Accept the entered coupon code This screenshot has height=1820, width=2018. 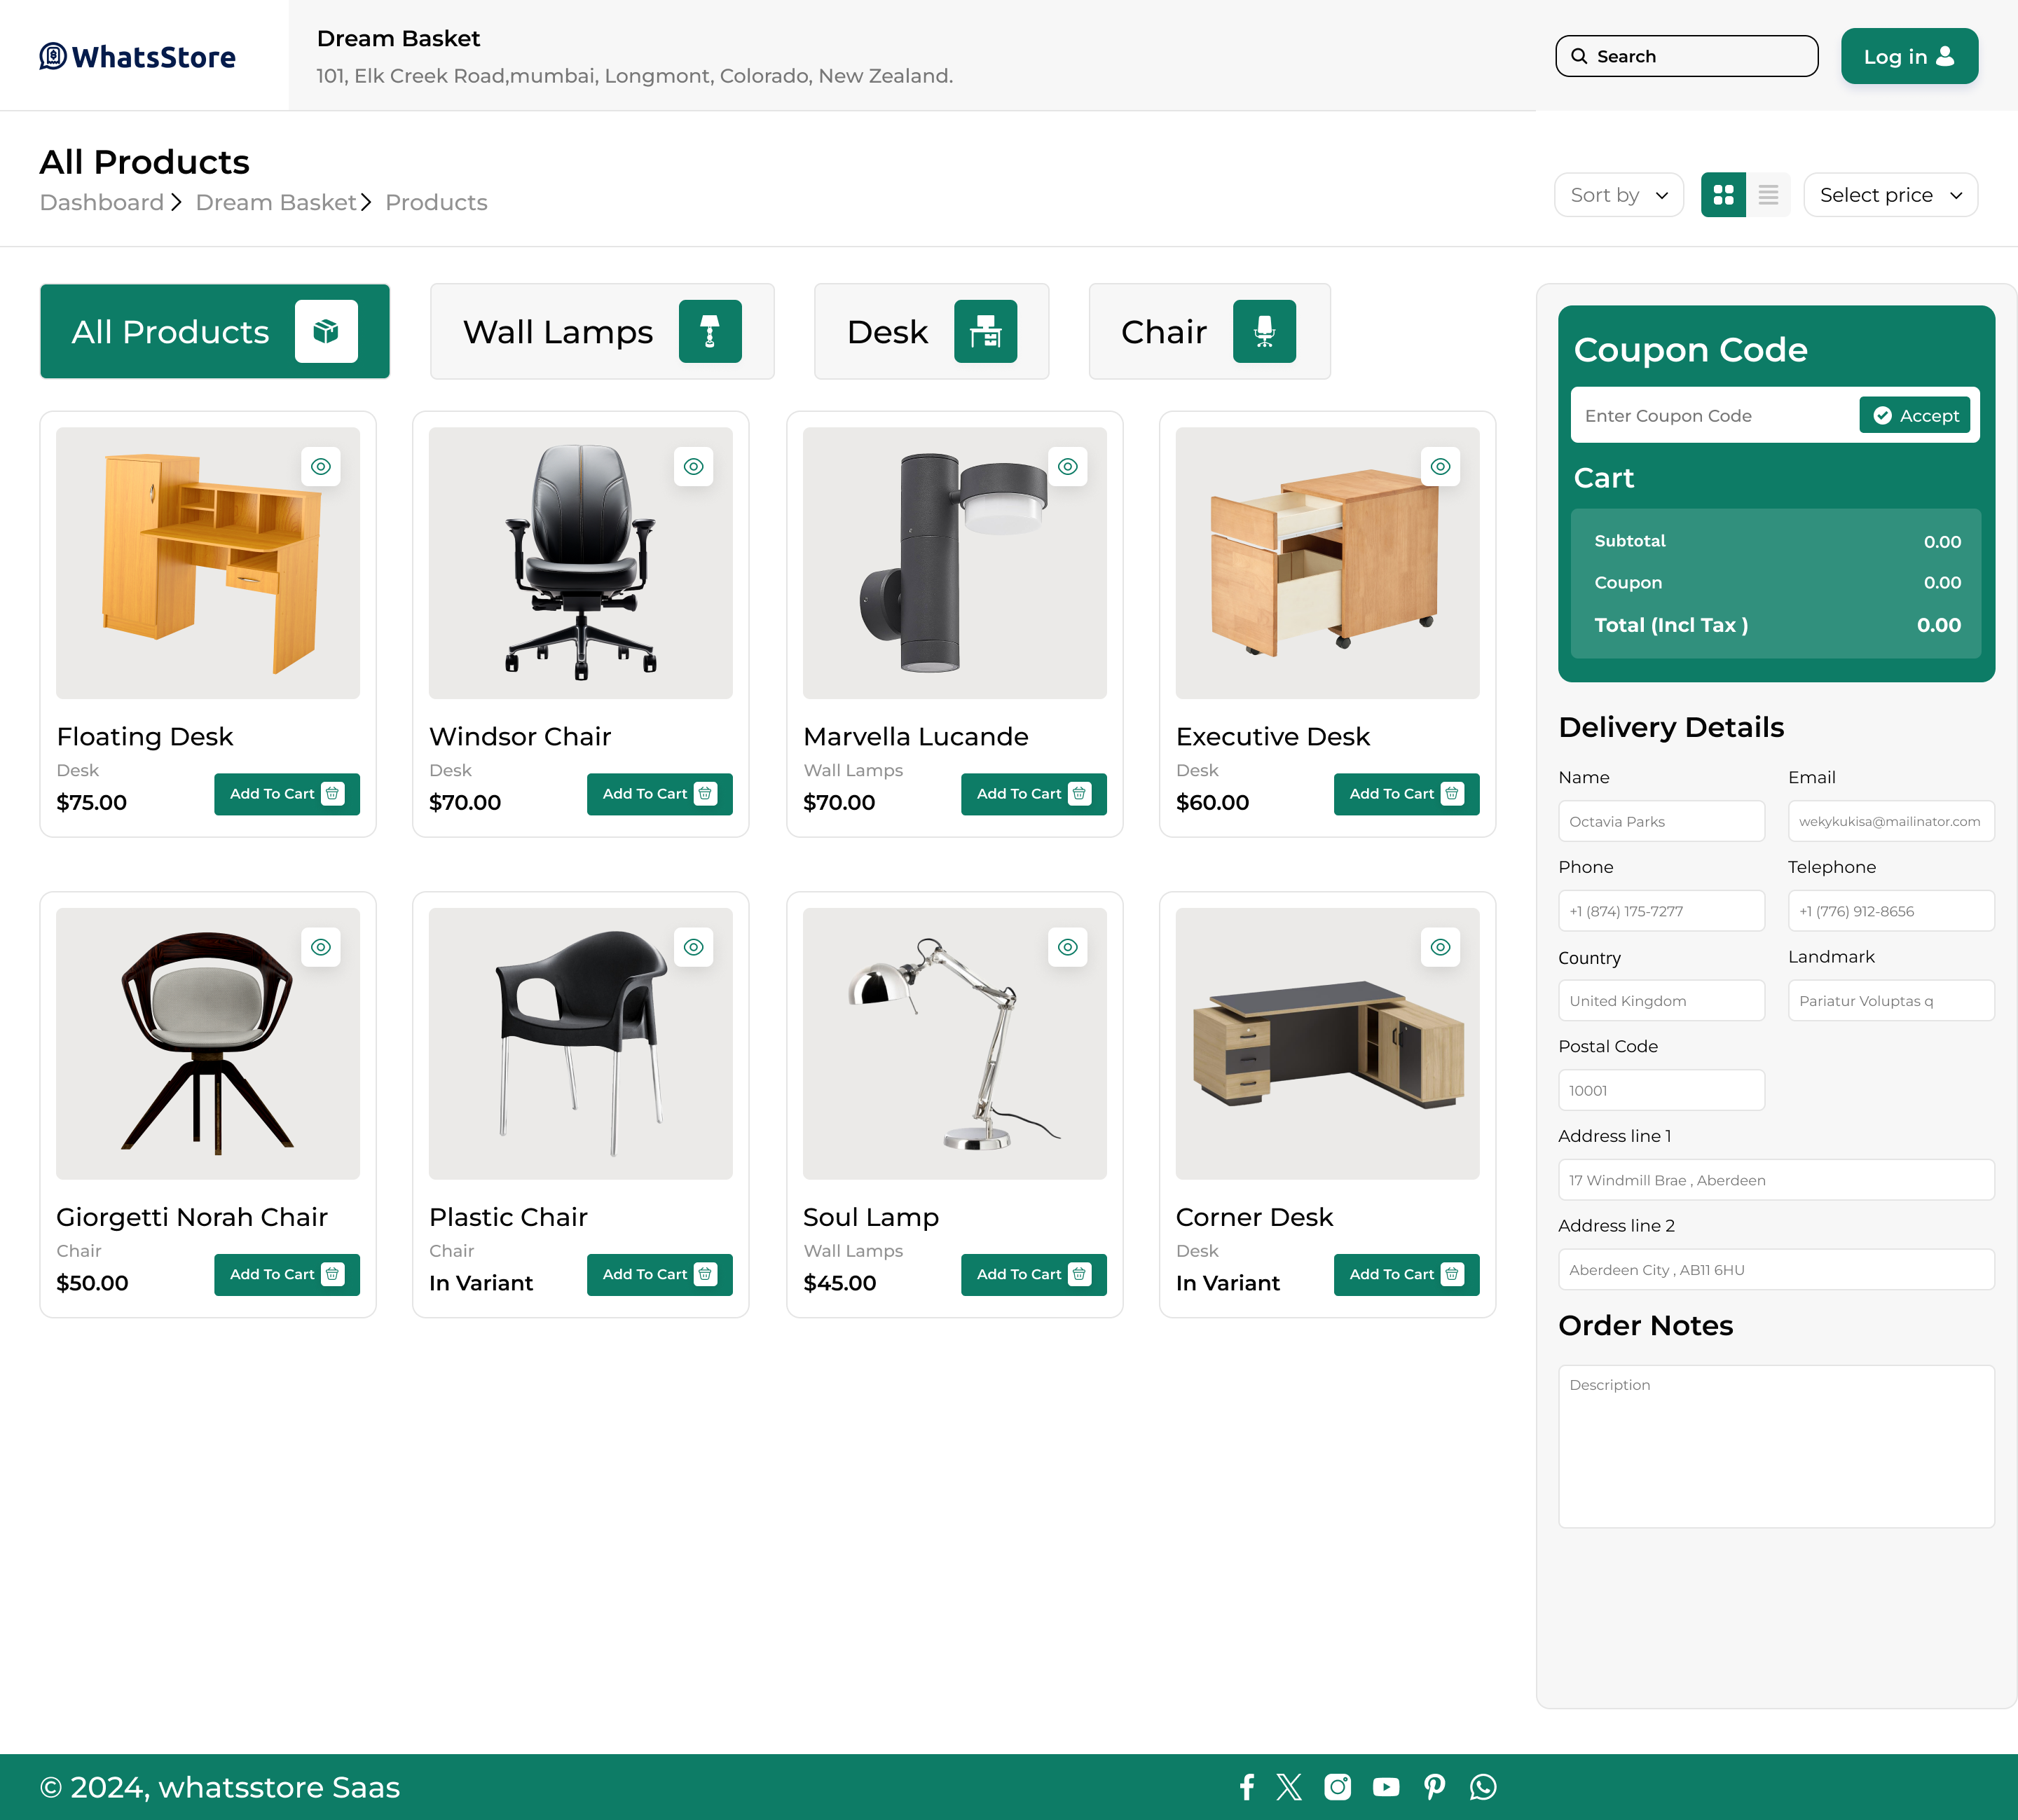[x=1914, y=415]
